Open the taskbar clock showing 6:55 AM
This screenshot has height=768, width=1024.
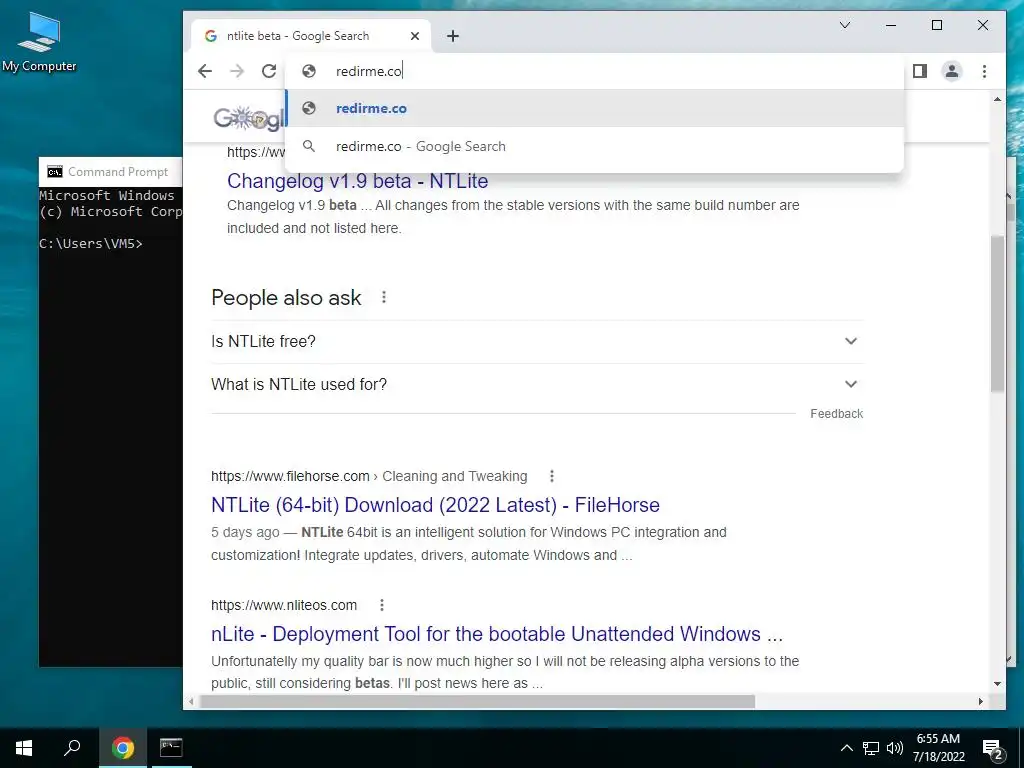[x=938, y=748]
